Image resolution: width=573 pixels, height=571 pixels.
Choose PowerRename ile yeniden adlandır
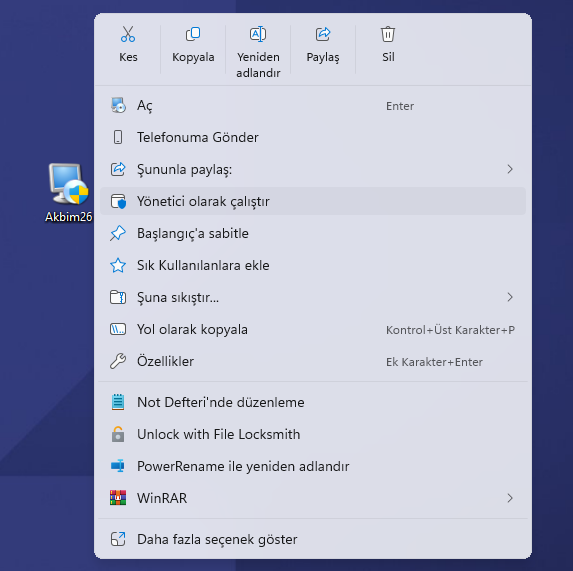point(313,466)
